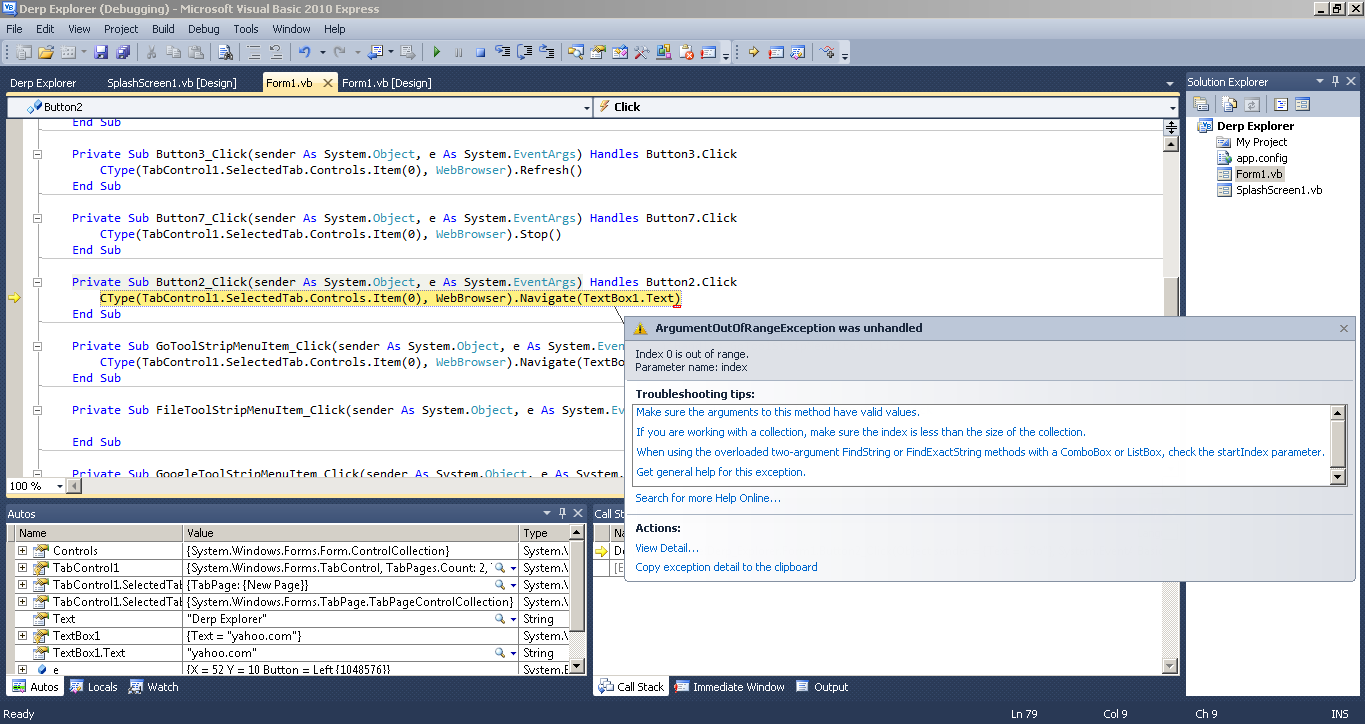Click the Properties icon in Solution Explorer toolbar

[1202, 104]
